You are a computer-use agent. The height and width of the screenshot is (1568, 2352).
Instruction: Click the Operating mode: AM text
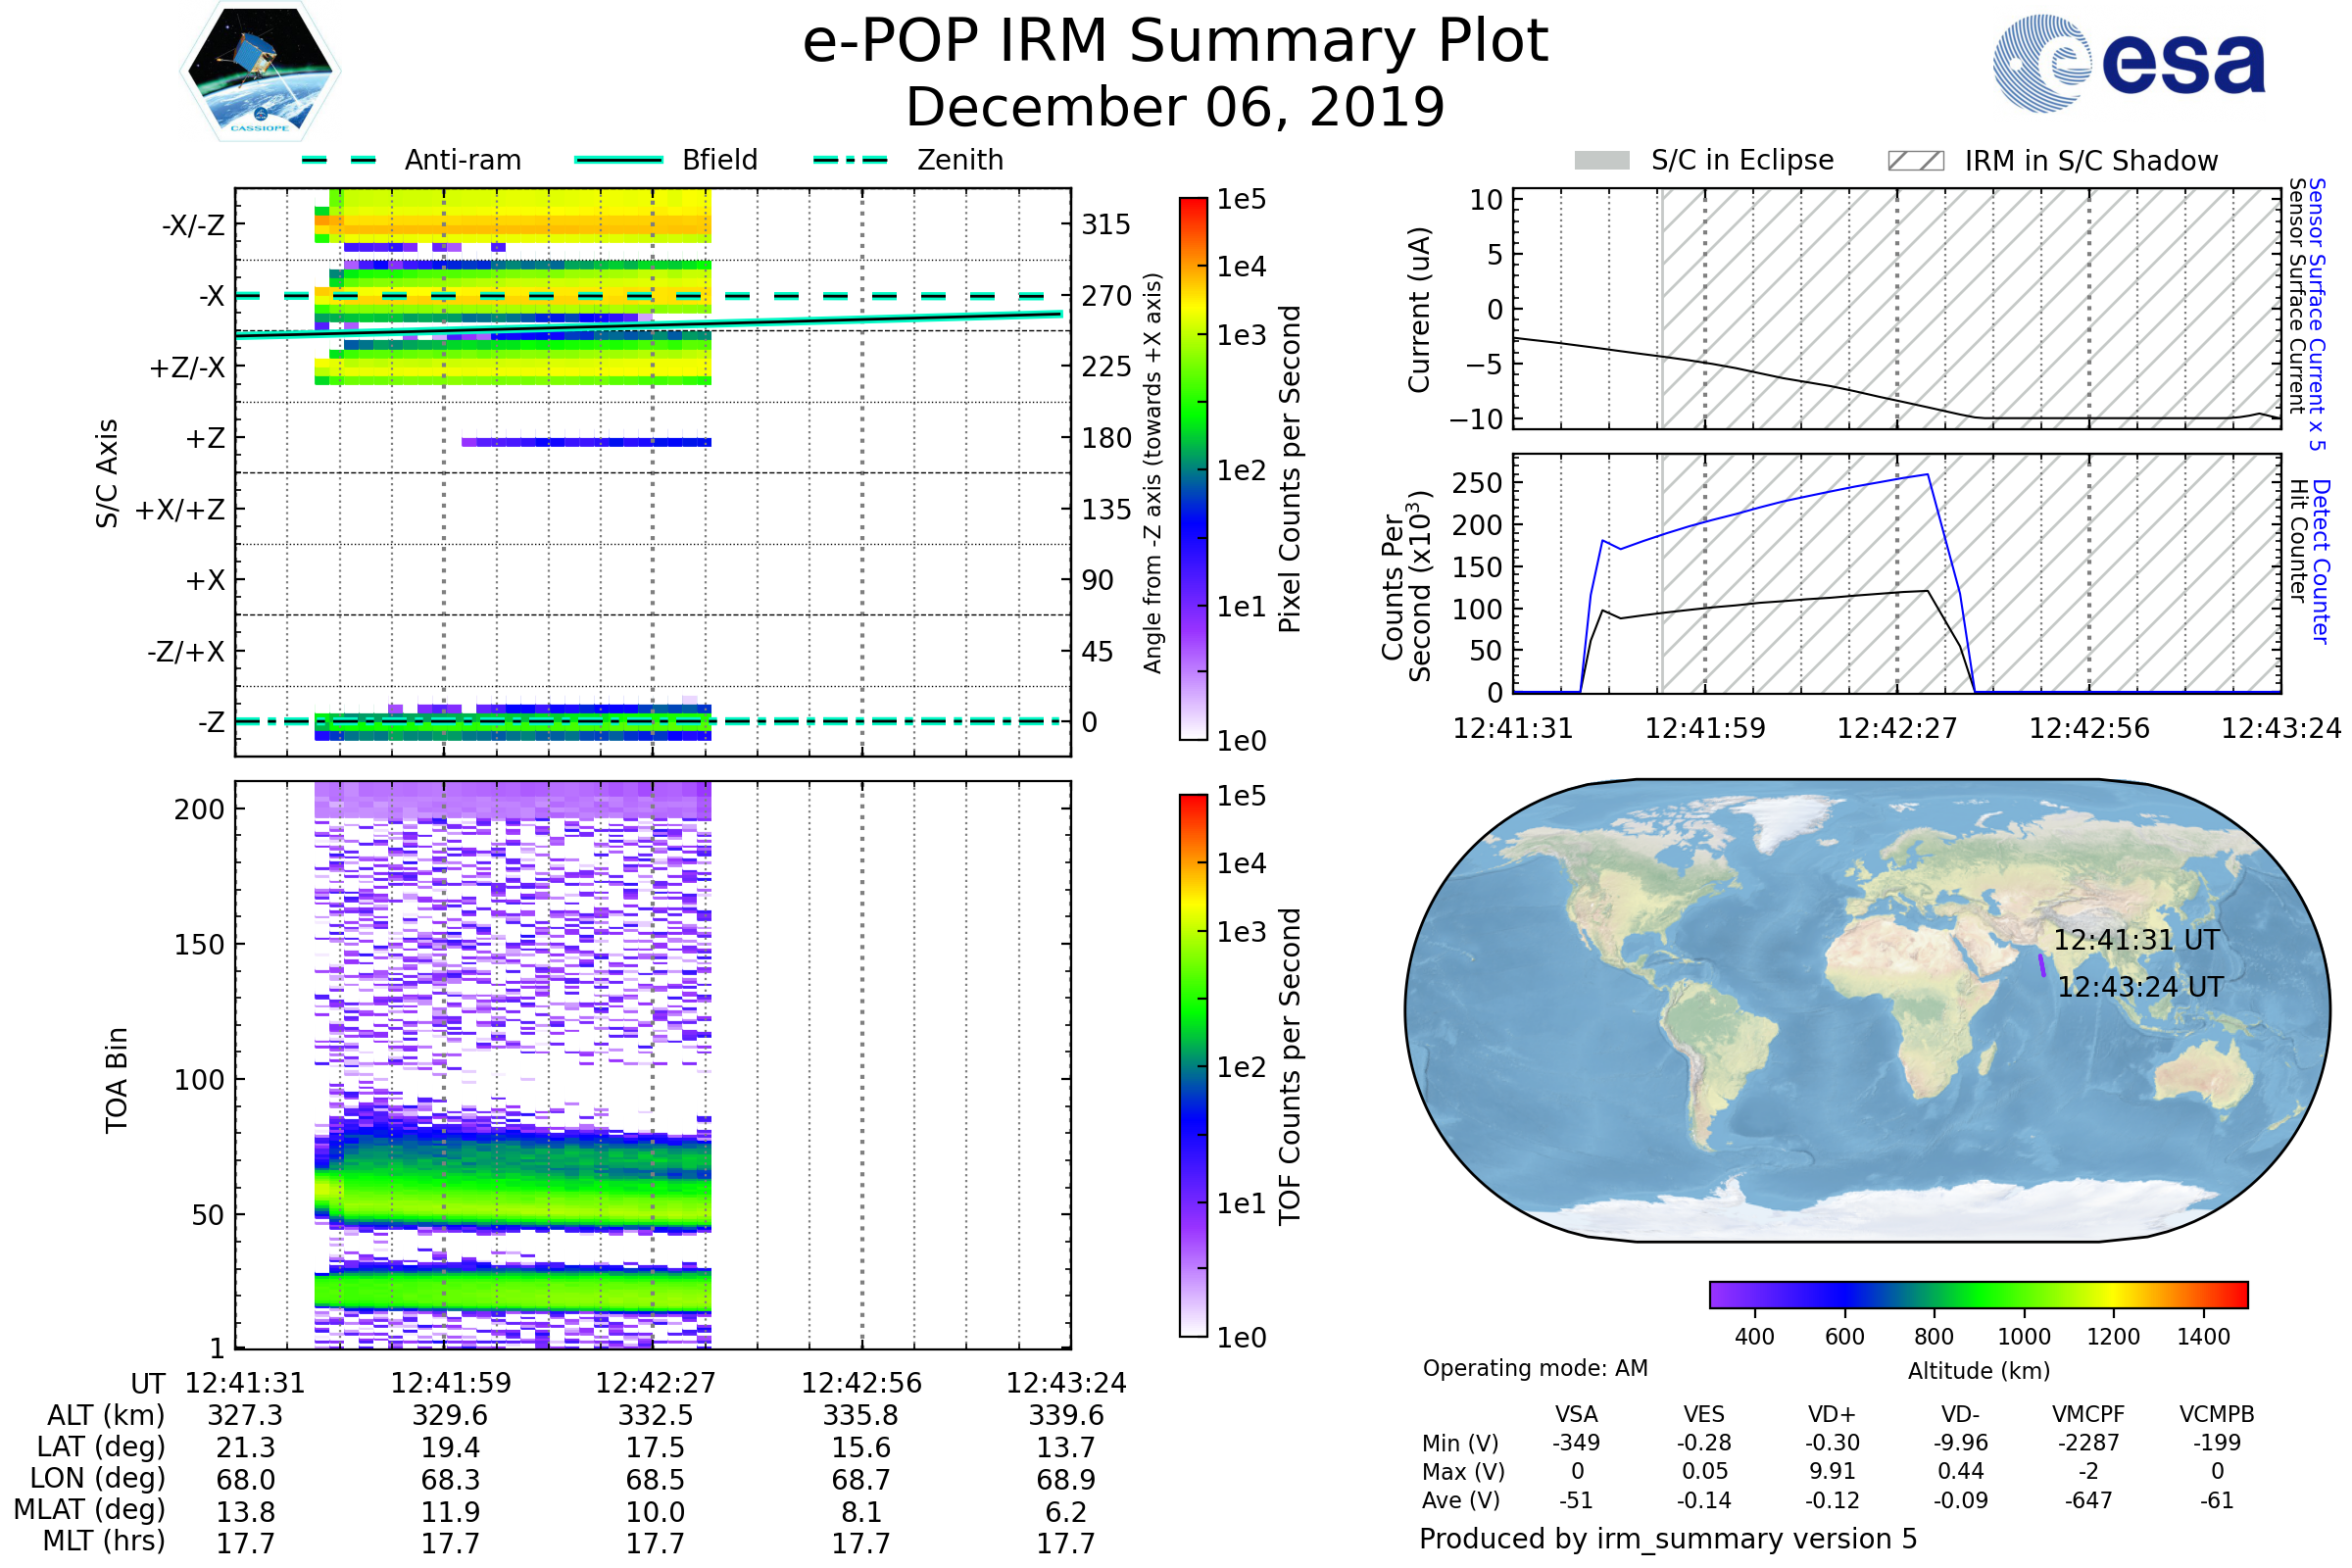[x=1535, y=1368]
